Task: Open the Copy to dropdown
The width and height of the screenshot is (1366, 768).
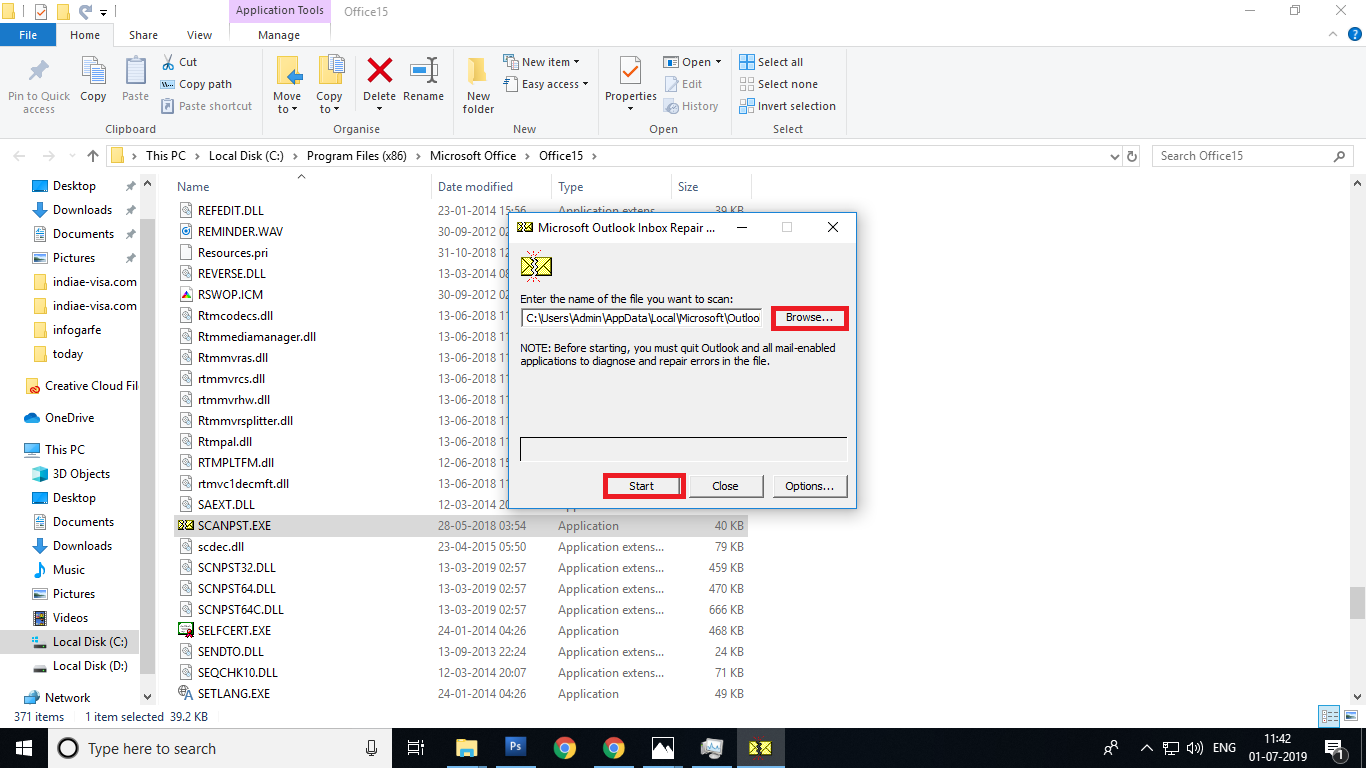Action: click(329, 109)
